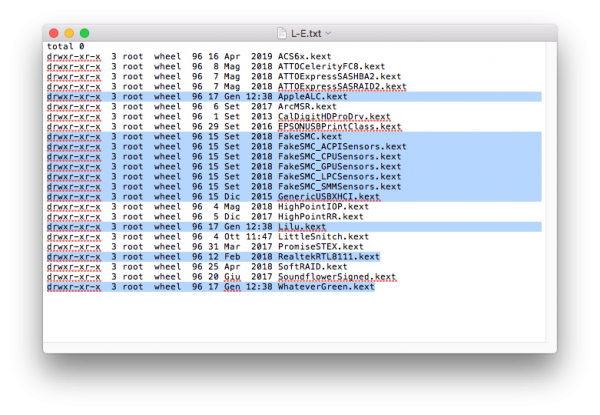Click the HighPointIOP.kext filename

pos(323,207)
